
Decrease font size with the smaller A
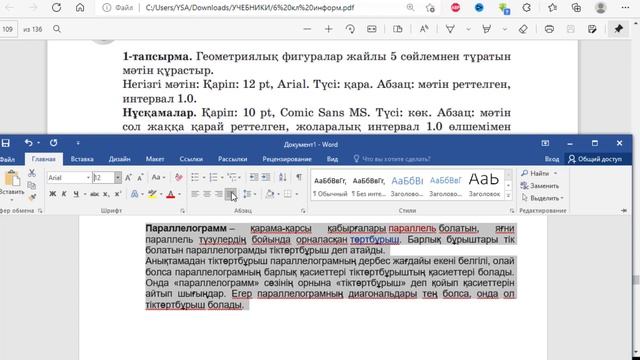[140, 178]
